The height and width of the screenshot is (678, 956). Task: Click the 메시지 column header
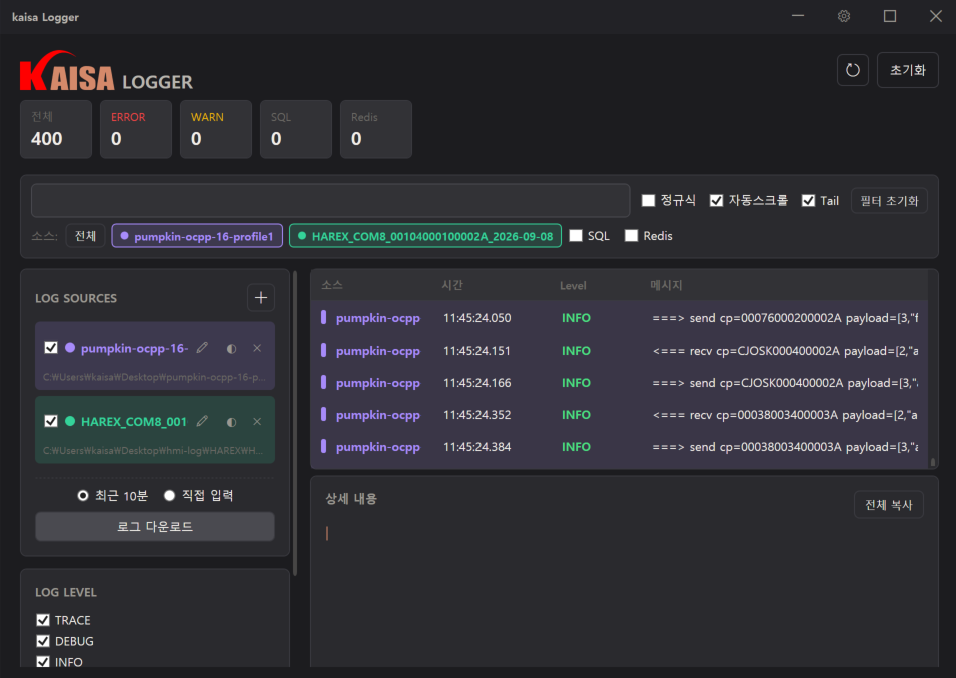666,285
